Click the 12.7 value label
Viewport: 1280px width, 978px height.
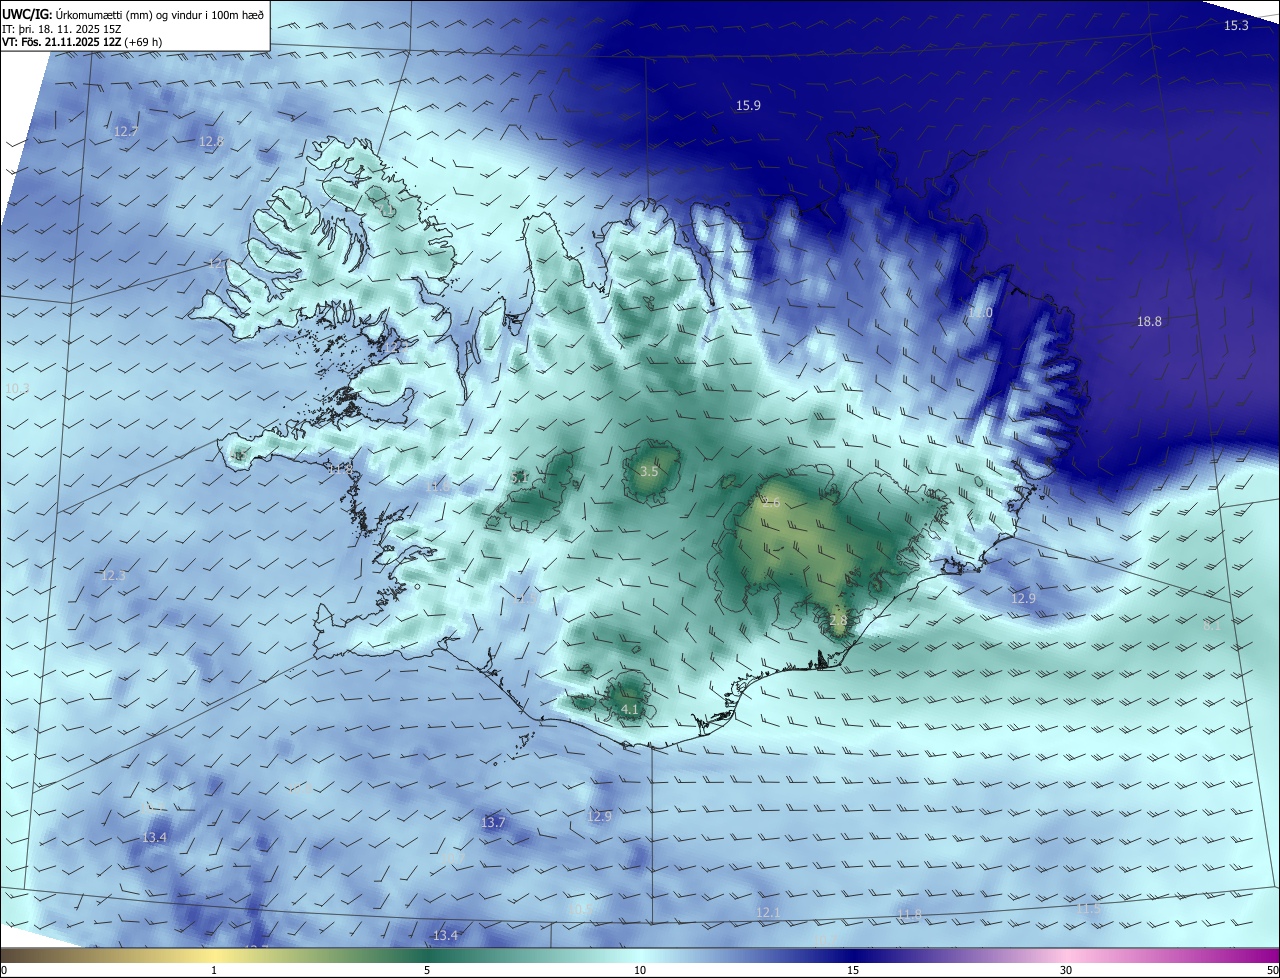[126, 132]
